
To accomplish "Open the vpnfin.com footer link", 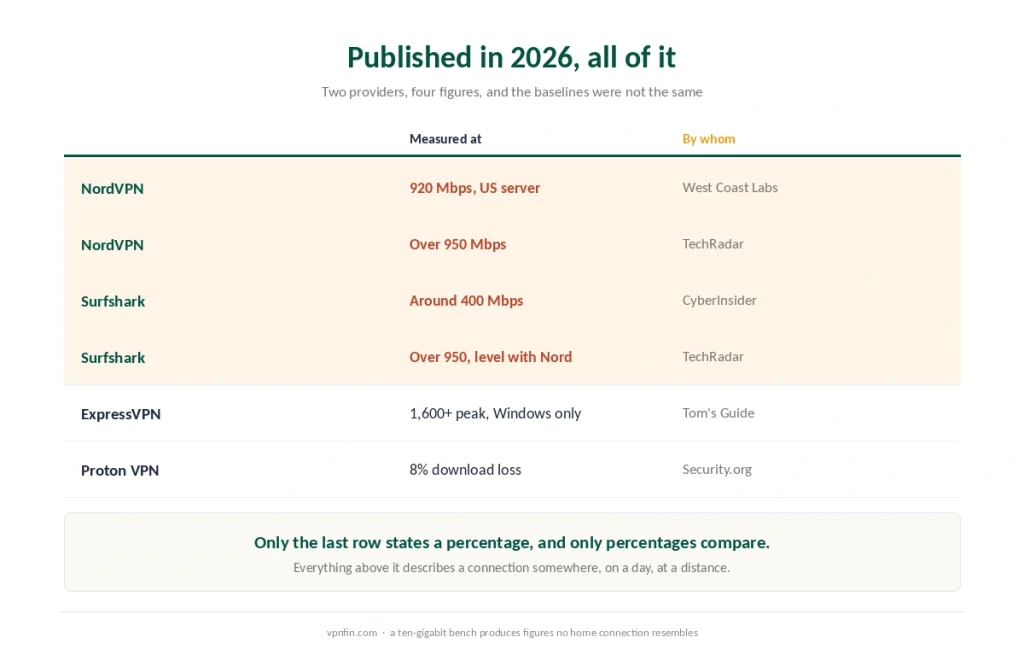I will 352,633.
